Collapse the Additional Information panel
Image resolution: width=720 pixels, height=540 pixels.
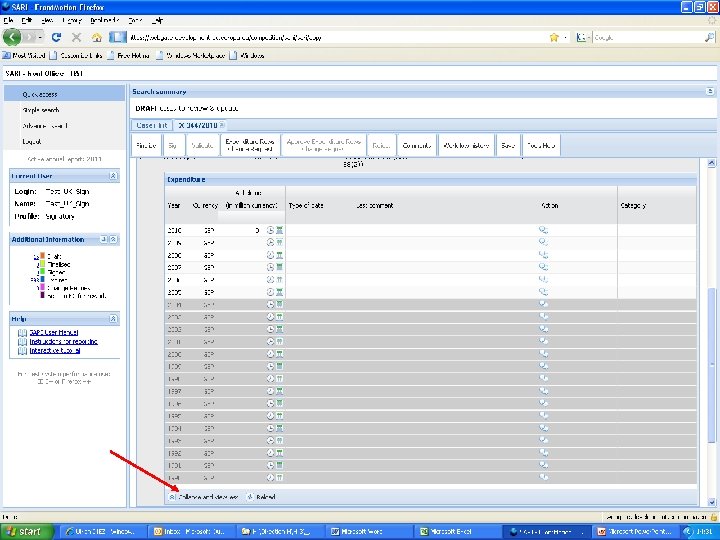tap(113, 240)
